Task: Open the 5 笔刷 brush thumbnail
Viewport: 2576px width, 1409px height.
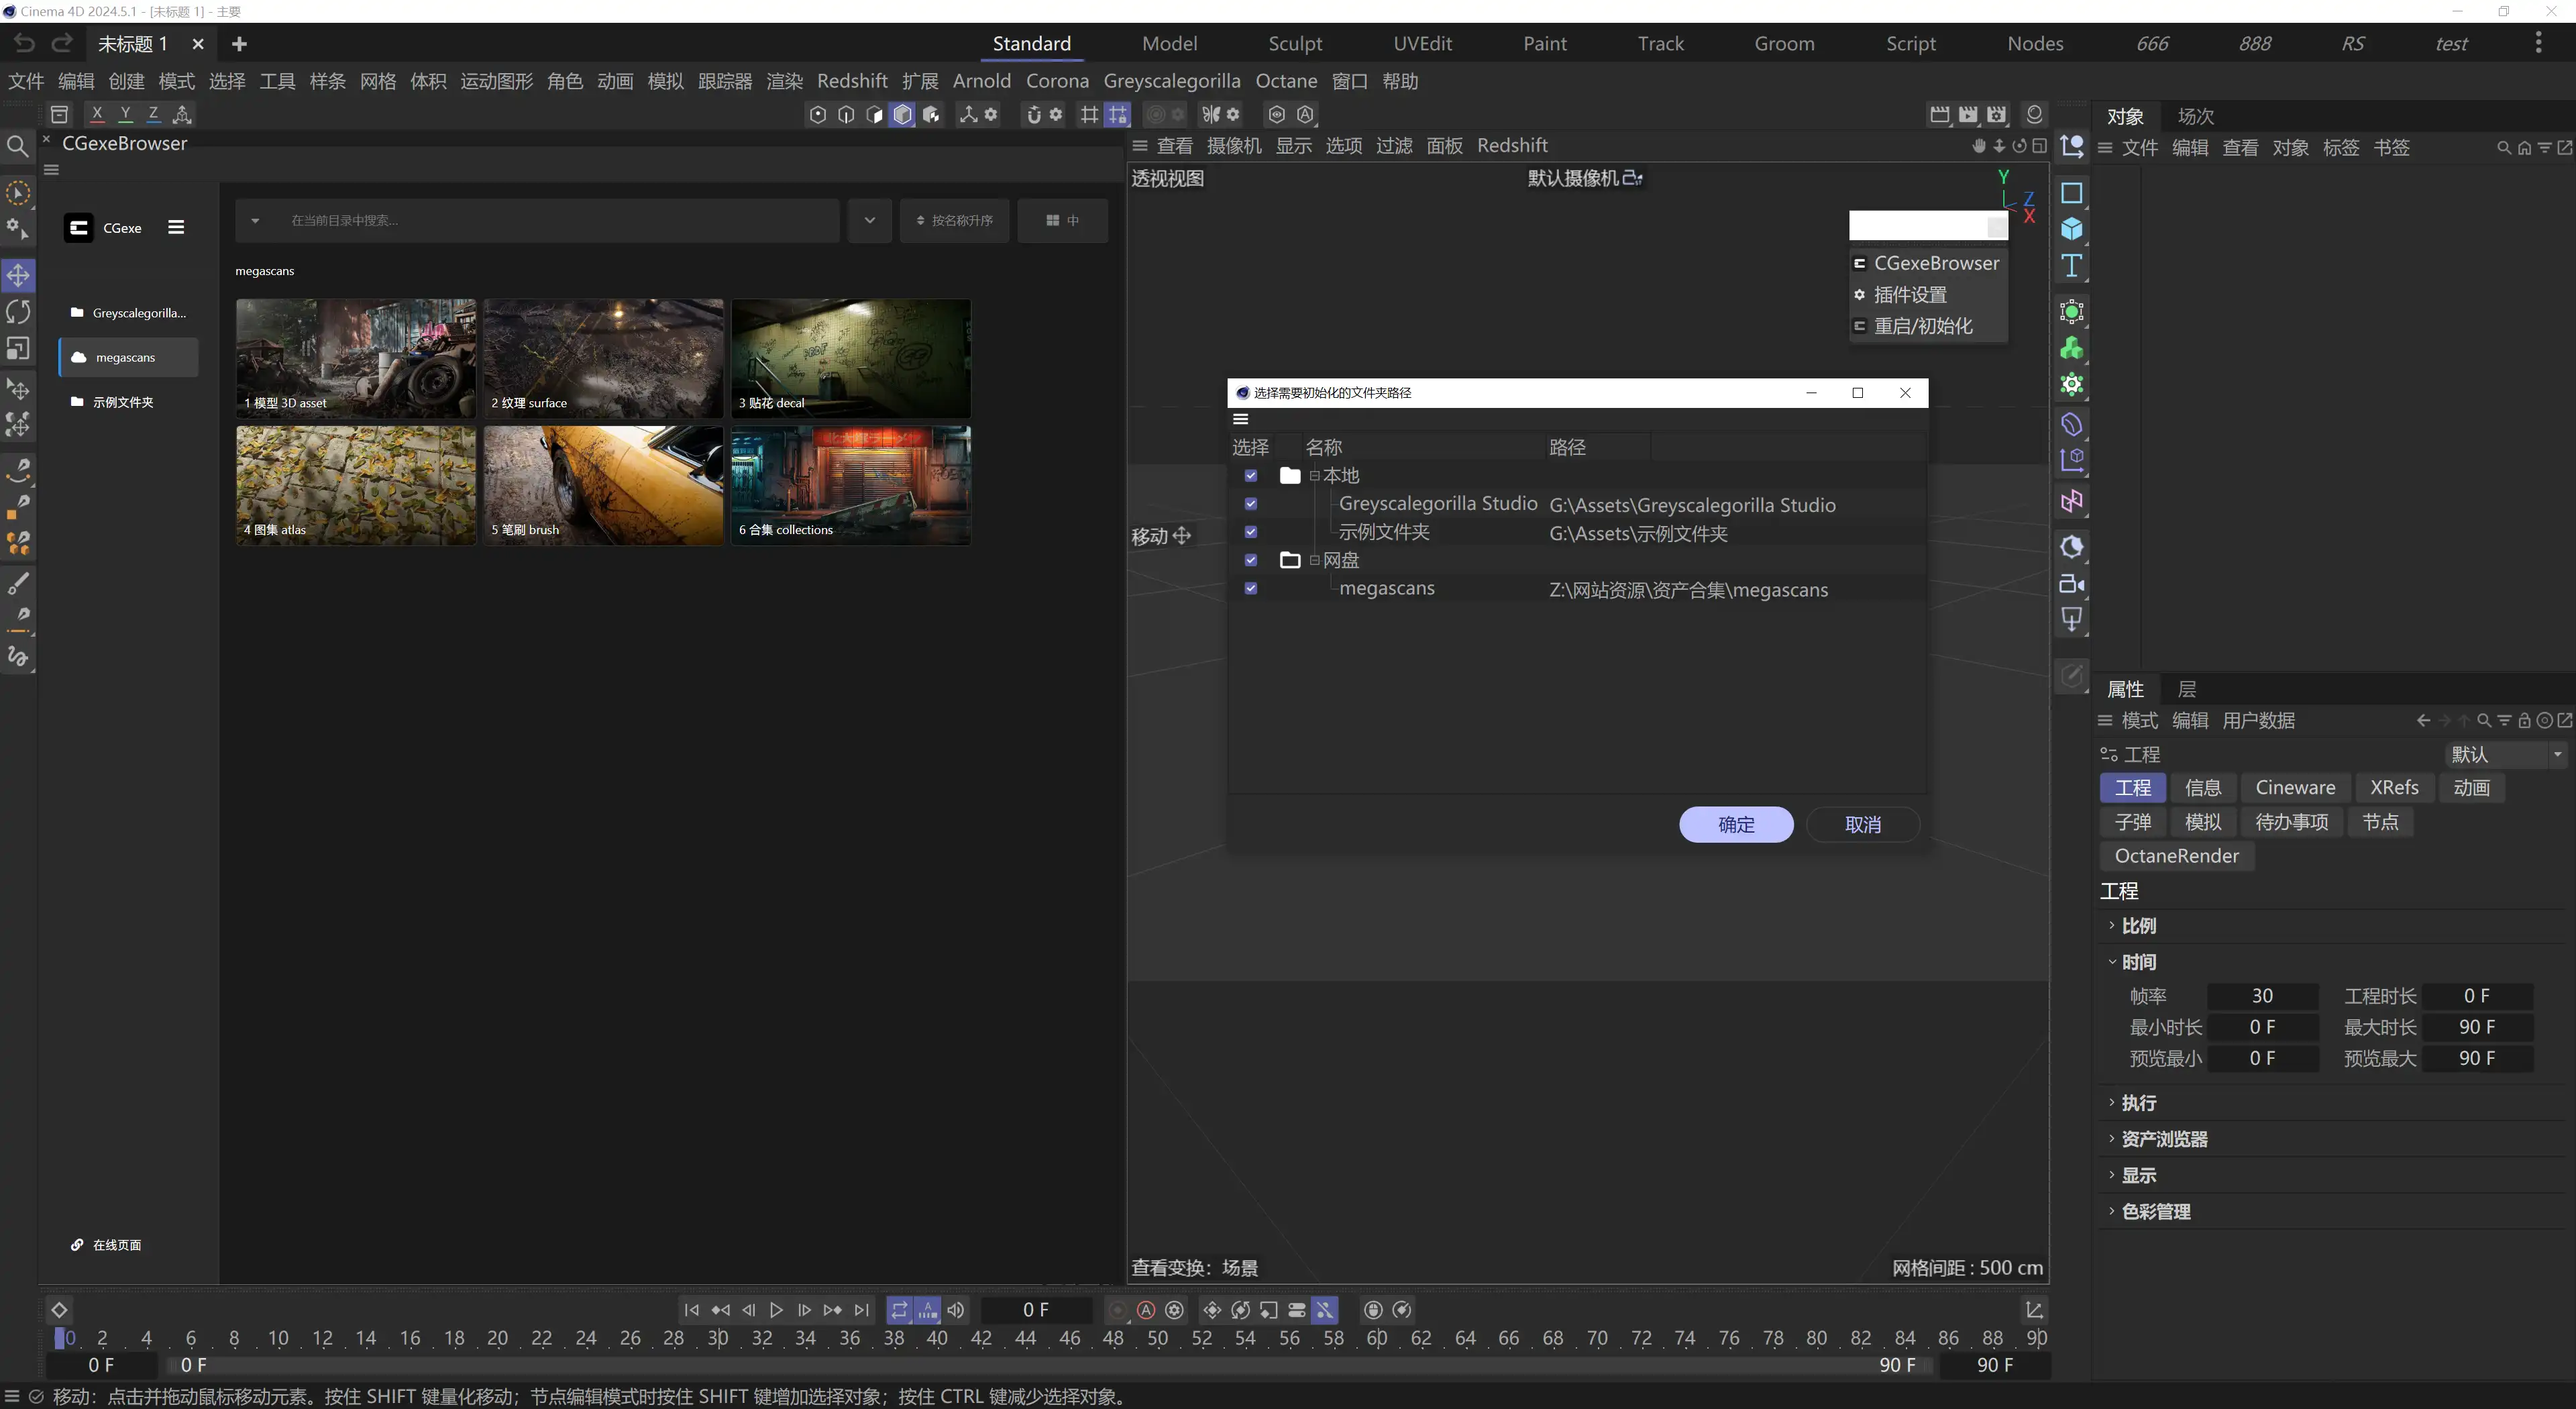Action: [x=603, y=485]
